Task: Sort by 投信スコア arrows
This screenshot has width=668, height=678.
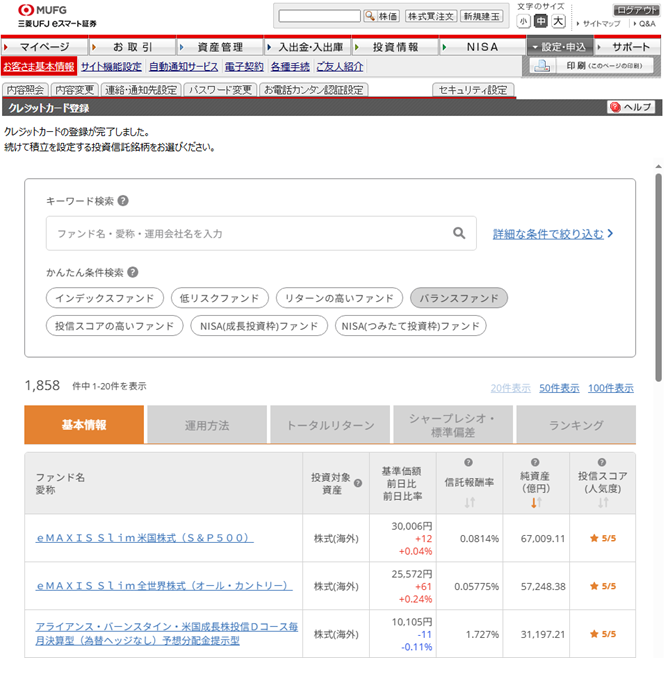Action: pyautogui.click(x=603, y=502)
